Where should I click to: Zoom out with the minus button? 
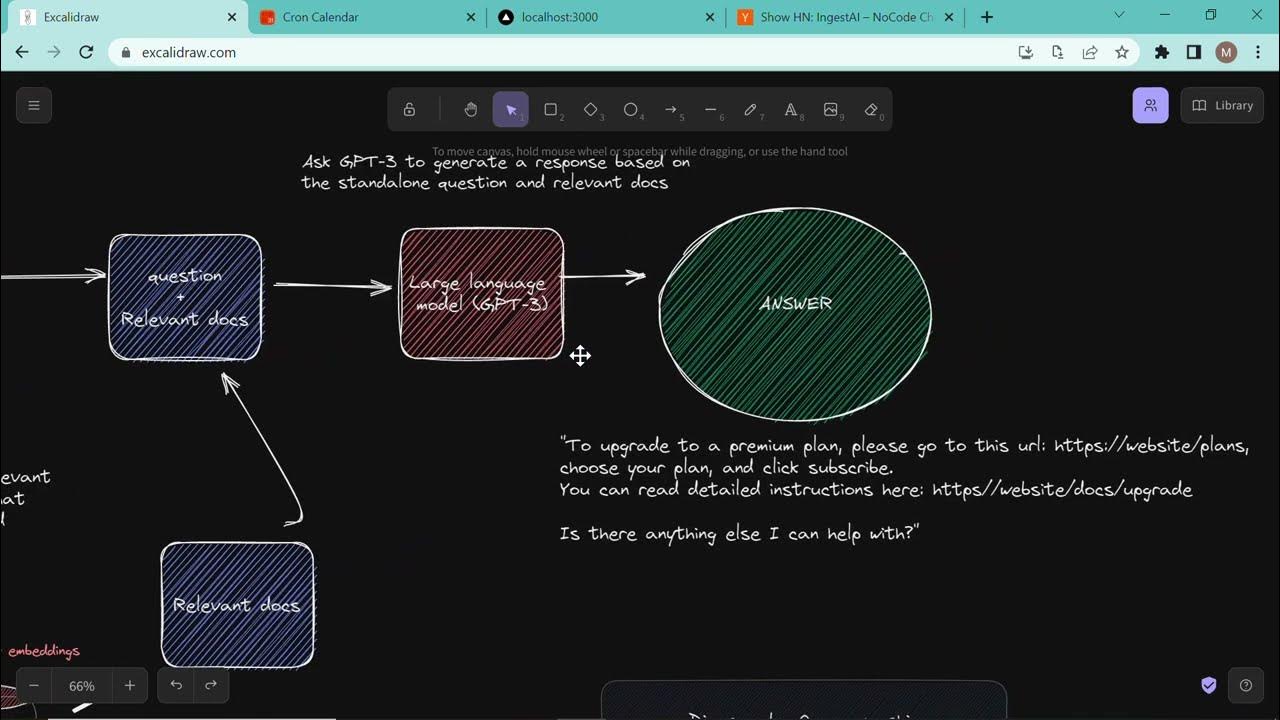[34, 685]
